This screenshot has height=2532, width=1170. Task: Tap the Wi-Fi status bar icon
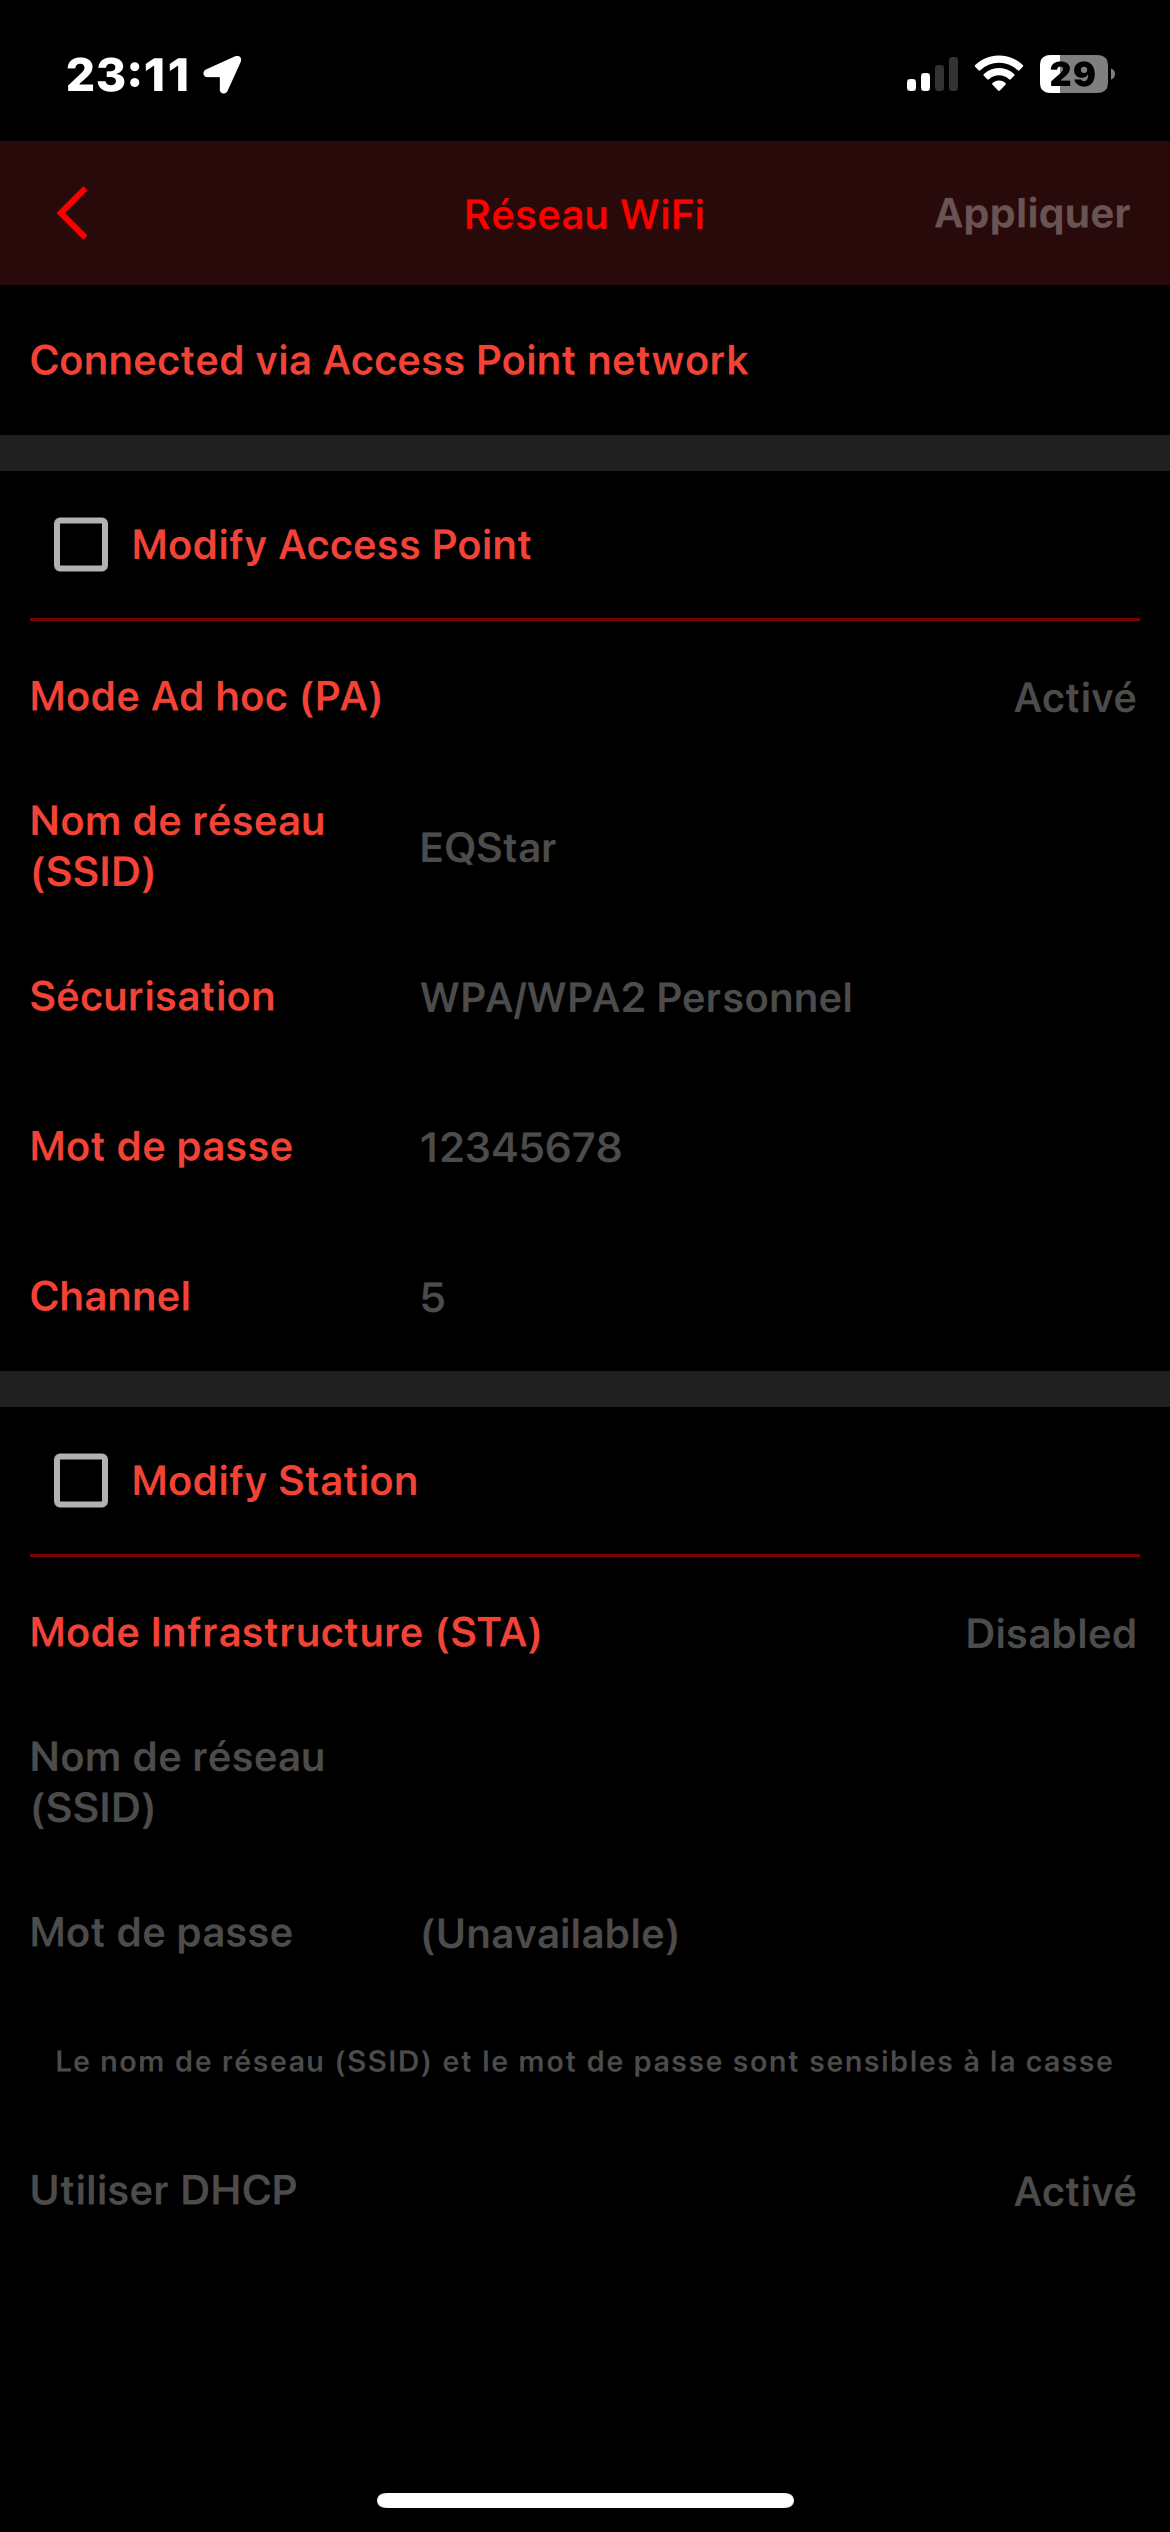click(998, 74)
